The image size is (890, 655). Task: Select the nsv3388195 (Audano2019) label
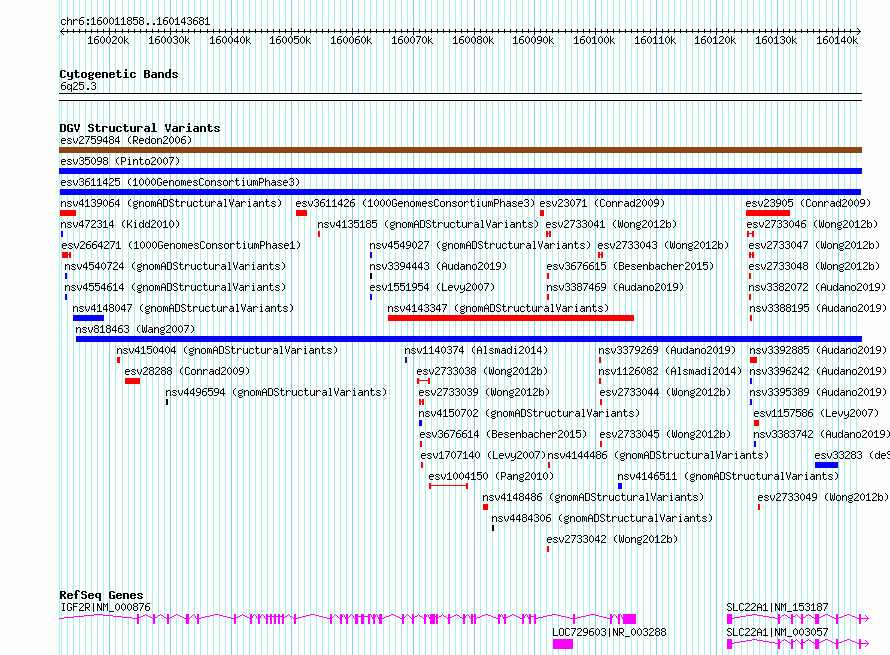pyautogui.click(x=818, y=308)
